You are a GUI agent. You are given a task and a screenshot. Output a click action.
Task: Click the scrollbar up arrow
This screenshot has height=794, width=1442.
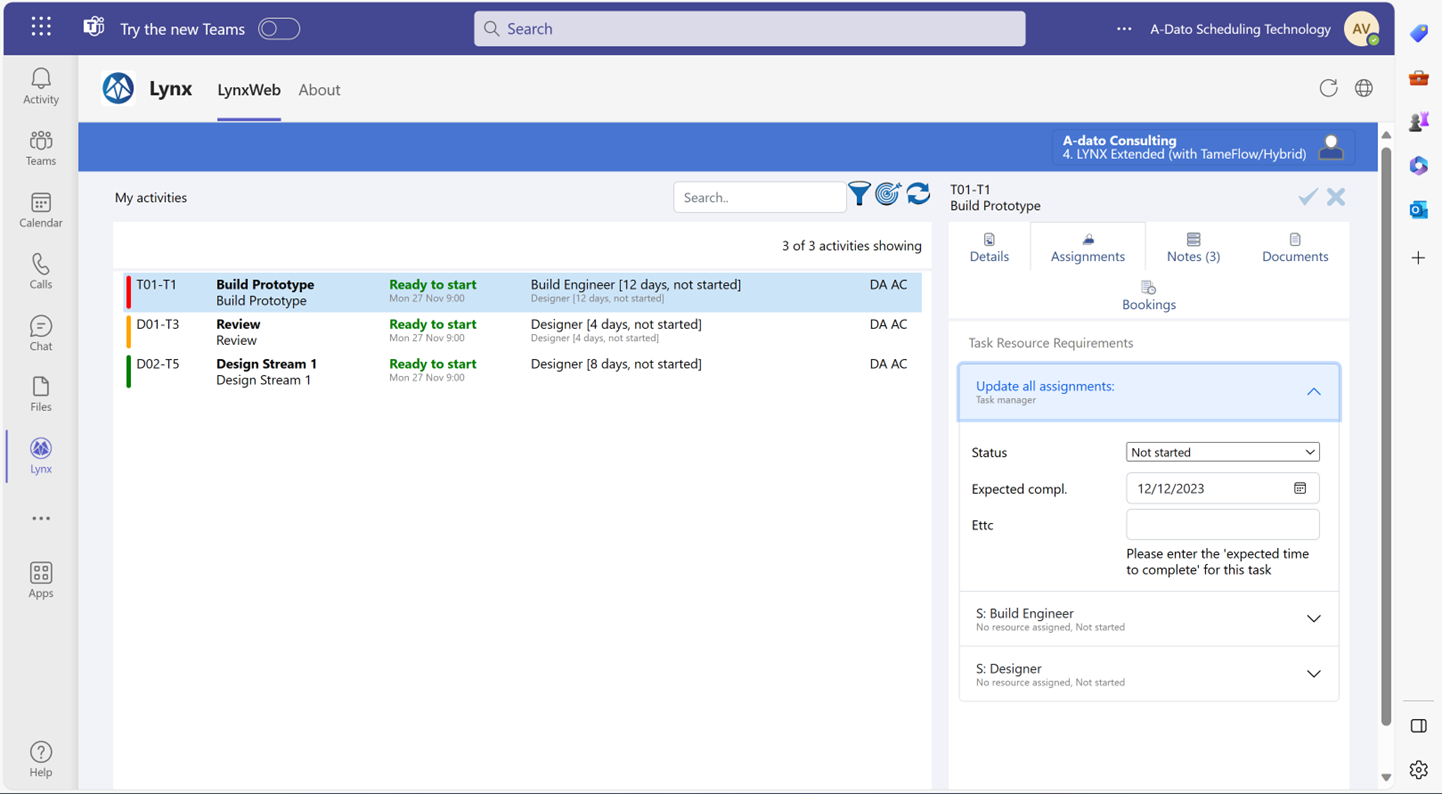click(x=1386, y=135)
